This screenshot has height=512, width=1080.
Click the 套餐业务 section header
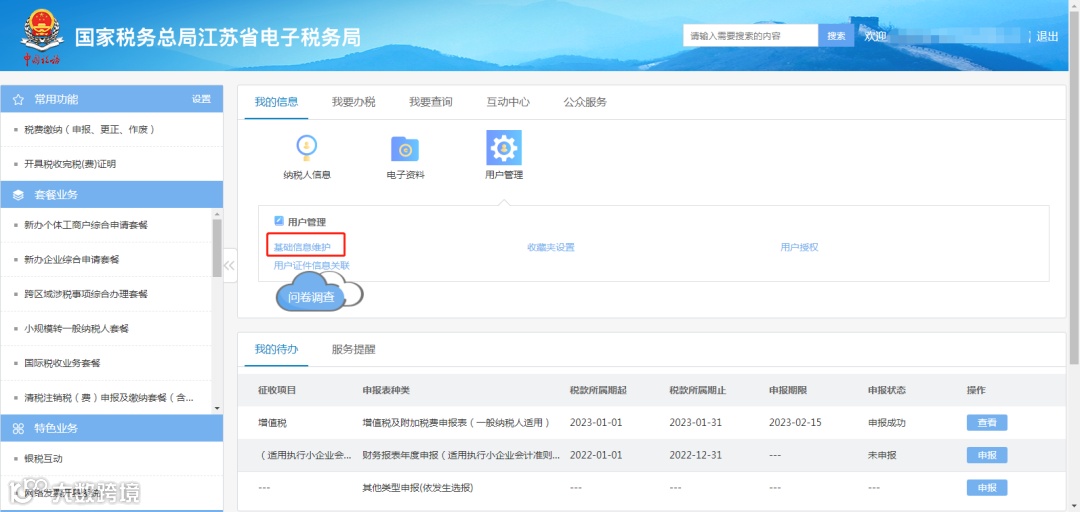pyautogui.click(x=112, y=195)
